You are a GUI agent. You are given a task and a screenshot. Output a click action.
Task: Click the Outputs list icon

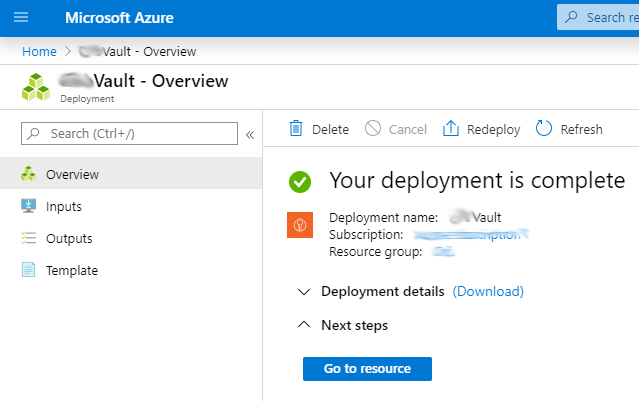click(x=28, y=238)
